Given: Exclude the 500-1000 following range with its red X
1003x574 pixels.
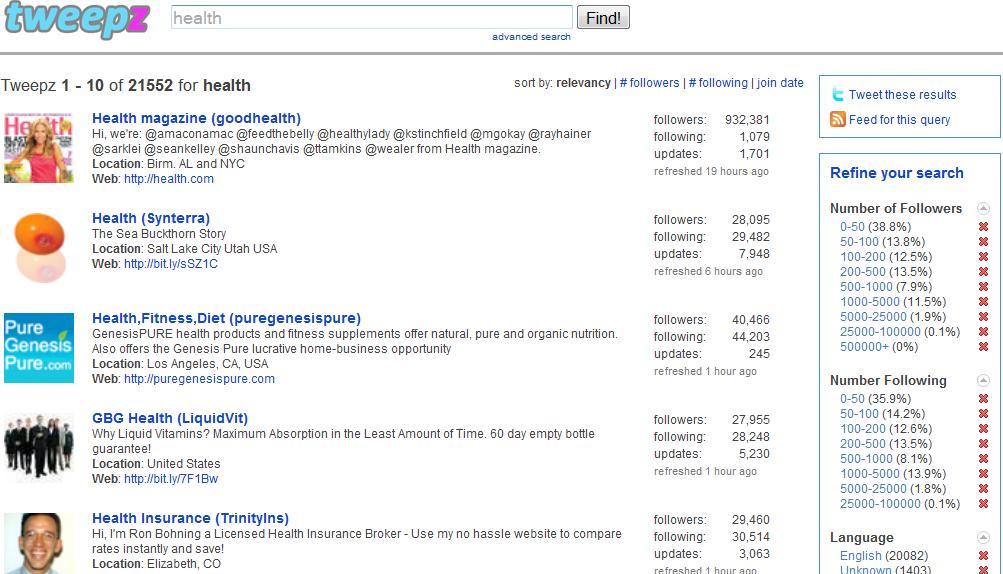Looking at the screenshot, I should coord(983,459).
